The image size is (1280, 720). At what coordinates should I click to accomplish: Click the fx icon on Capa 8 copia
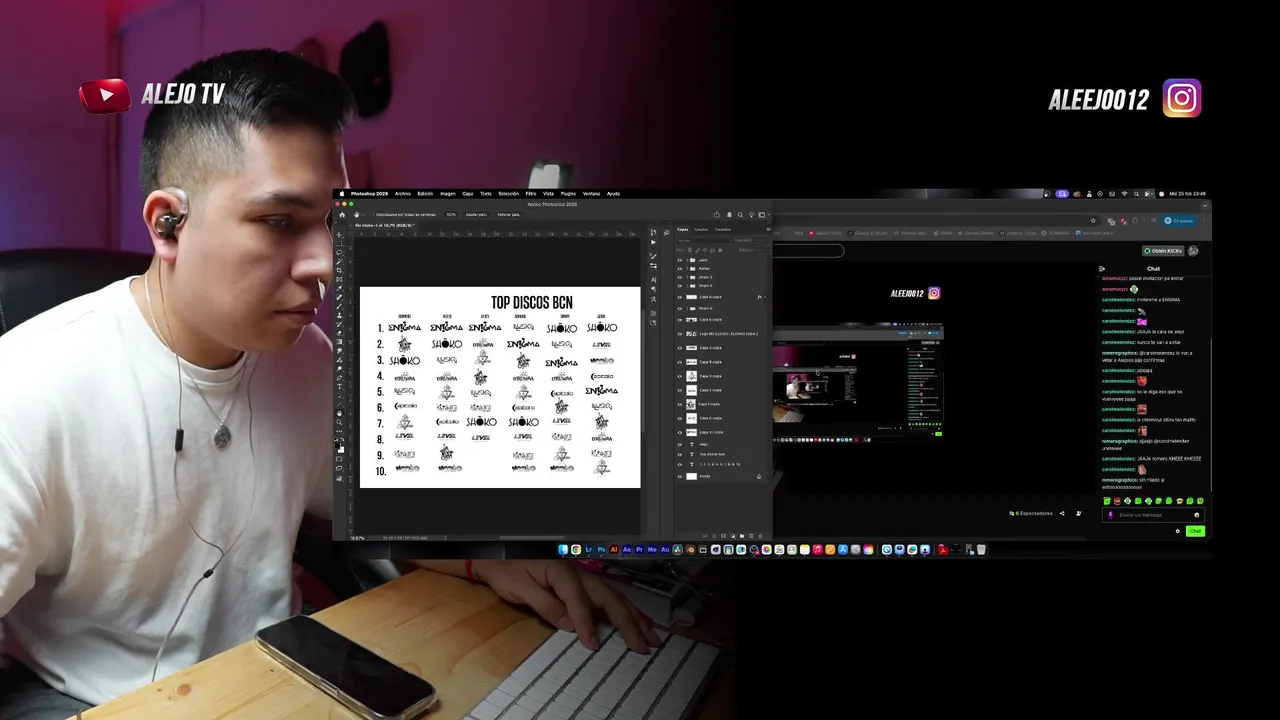pyautogui.click(x=759, y=297)
